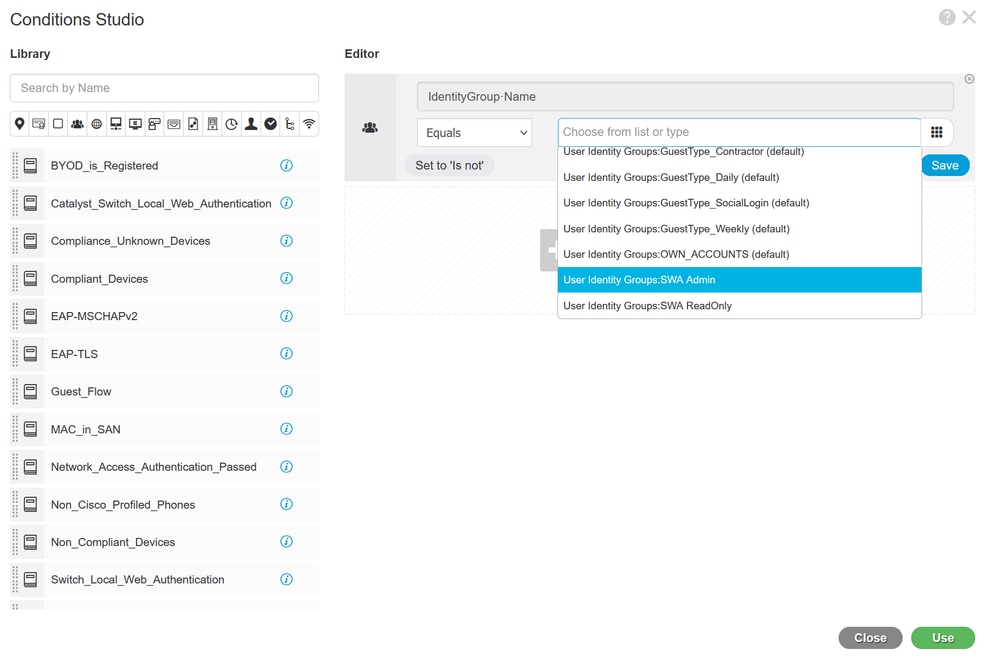Show info for MAC_in_SAN
Viewport: 999px width, 656px height.
[287, 429]
